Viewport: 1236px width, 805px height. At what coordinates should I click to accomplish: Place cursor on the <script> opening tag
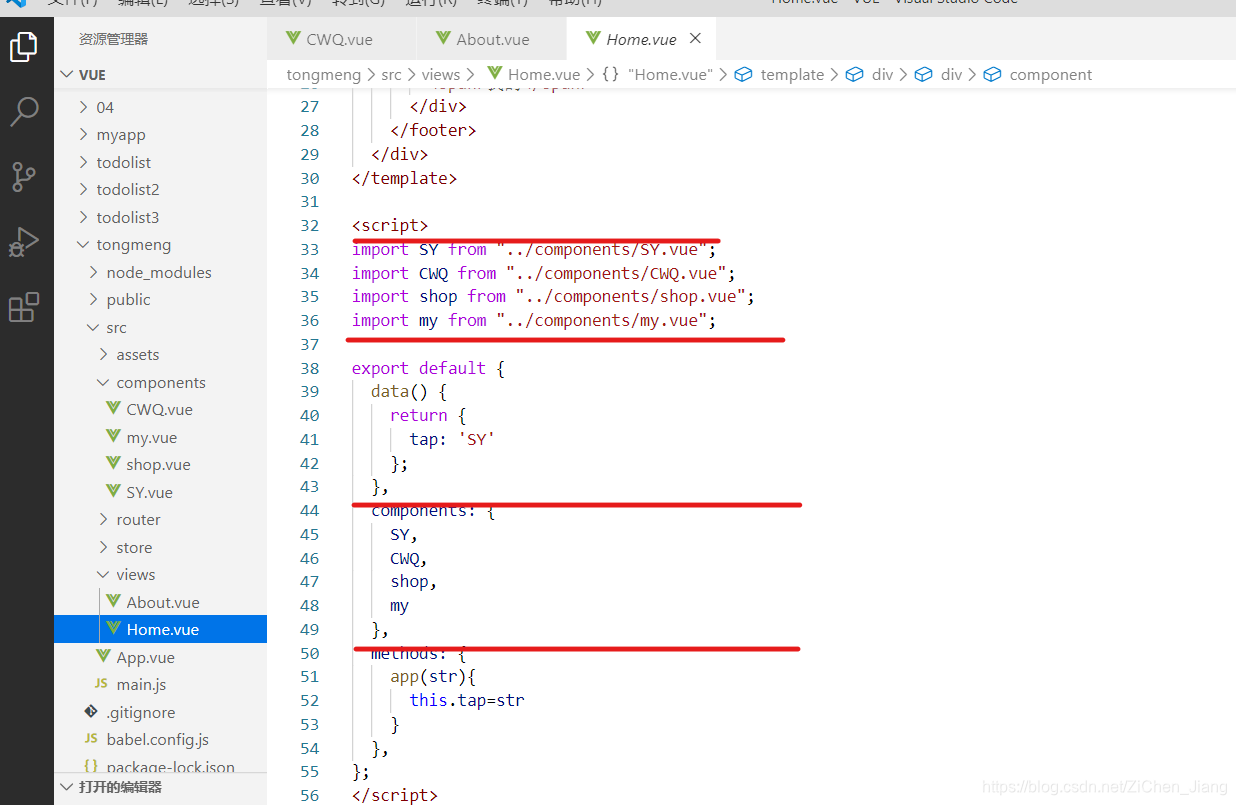(x=390, y=225)
